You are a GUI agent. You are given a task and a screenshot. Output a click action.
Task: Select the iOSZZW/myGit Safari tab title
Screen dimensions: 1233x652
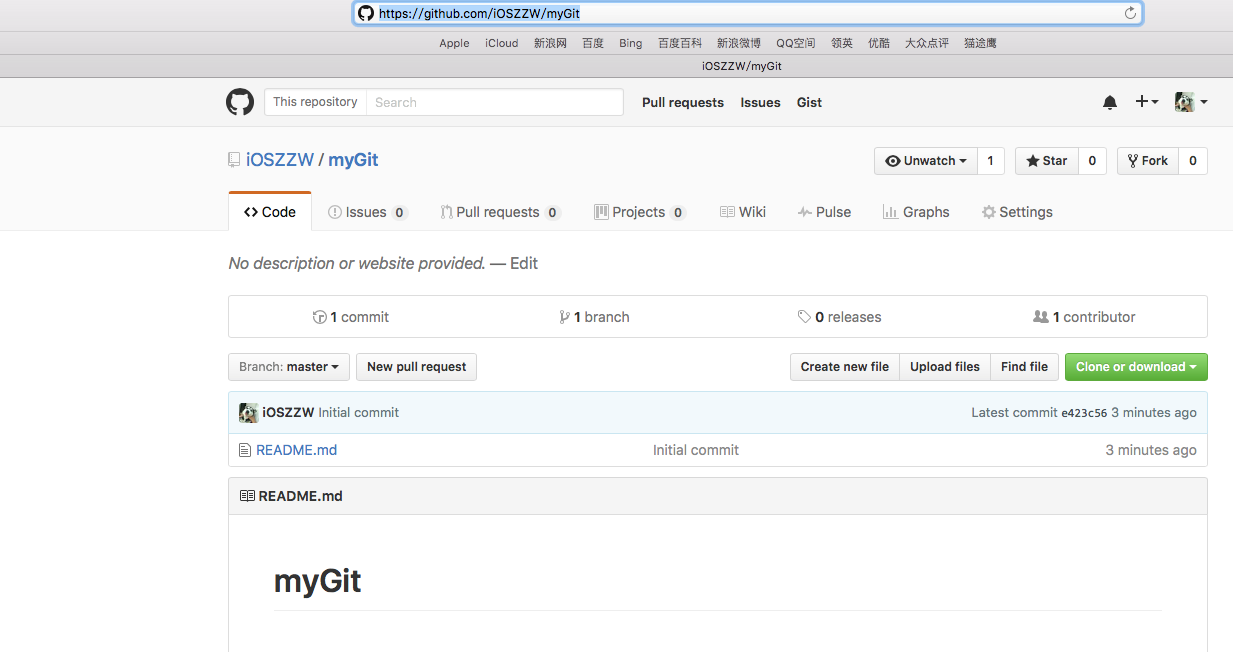click(741, 66)
